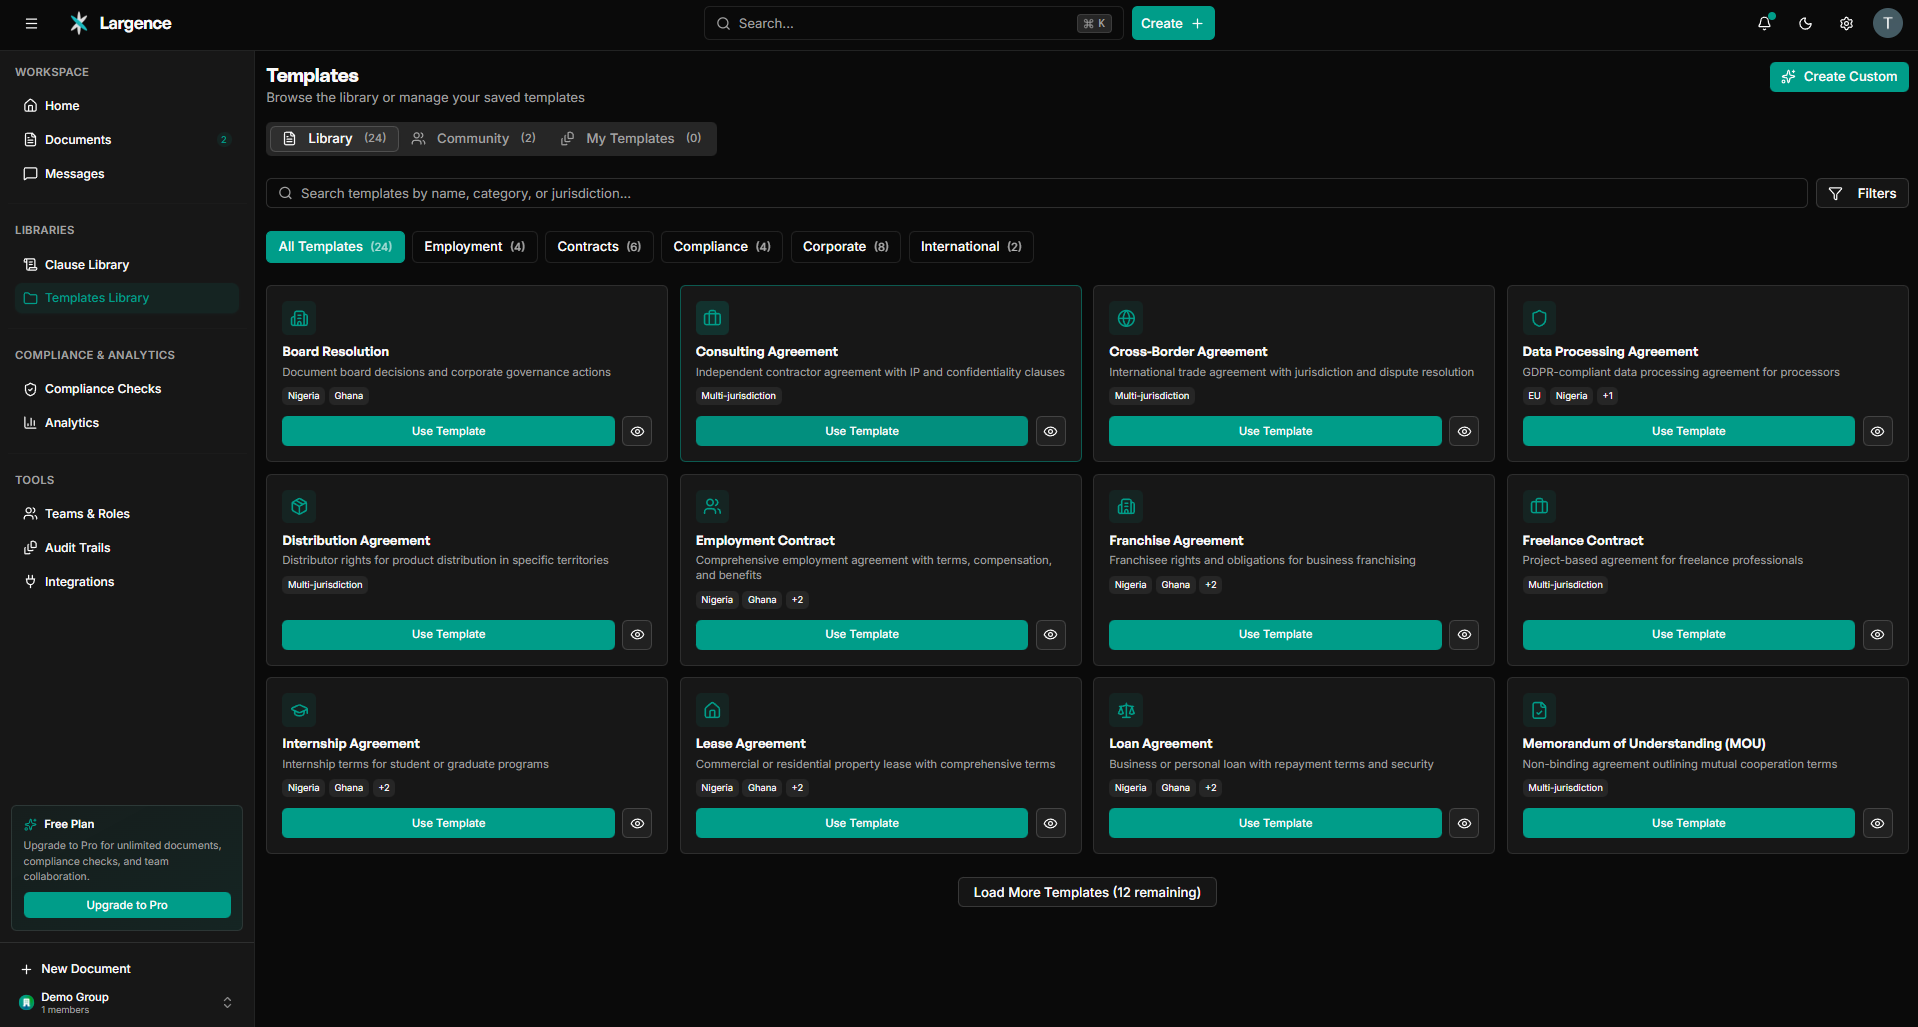Open Integrations in the sidebar
Image resolution: width=1918 pixels, height=1027 pixels.
point(127,582)
